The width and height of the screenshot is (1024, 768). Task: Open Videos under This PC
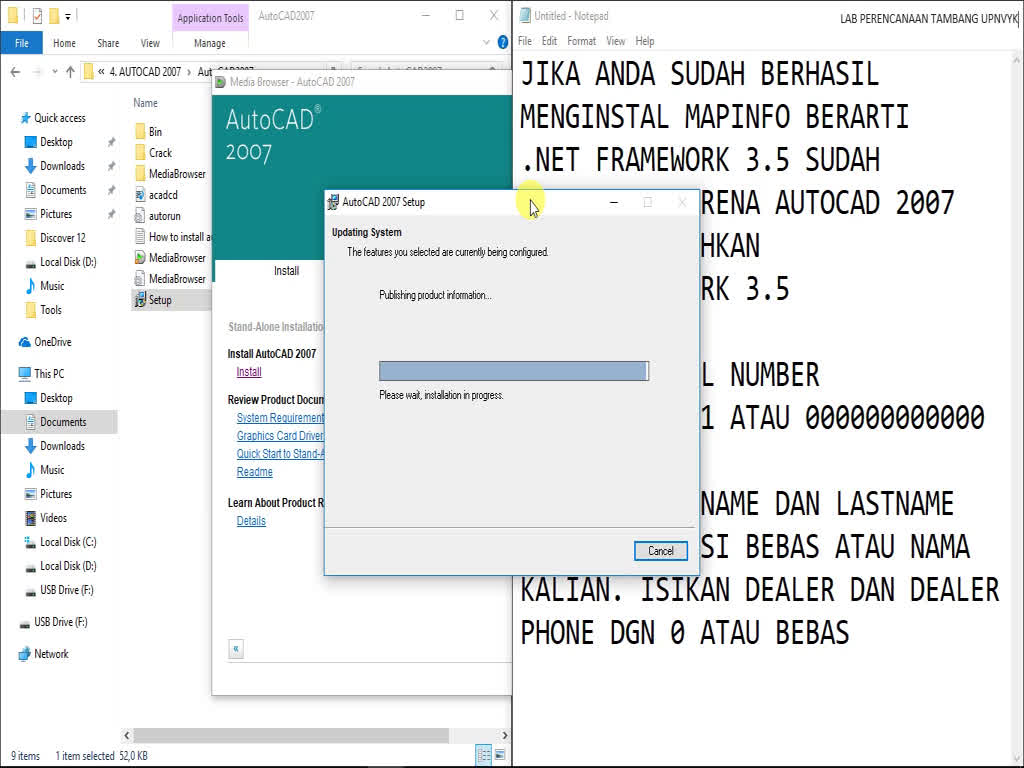click(46, 518)
